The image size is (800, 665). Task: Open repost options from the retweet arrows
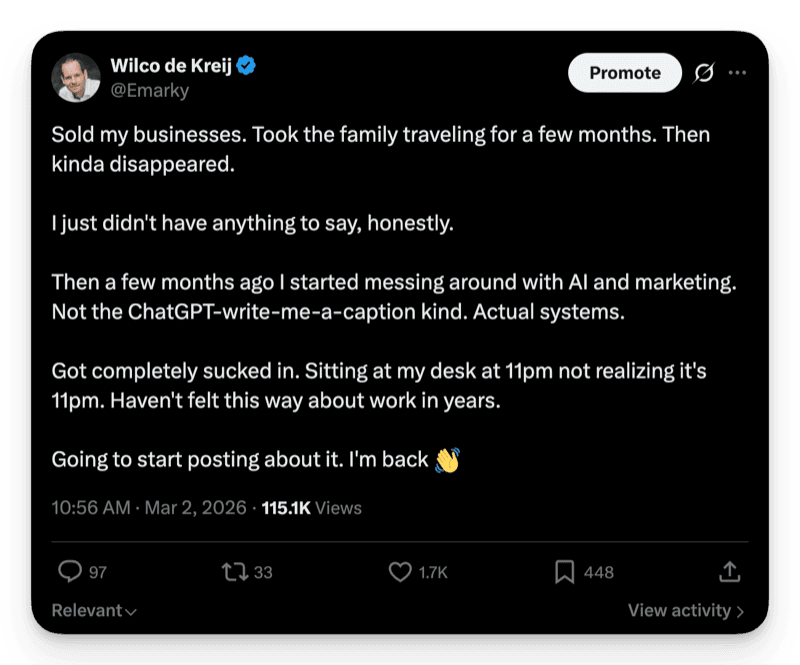point(235,571)
